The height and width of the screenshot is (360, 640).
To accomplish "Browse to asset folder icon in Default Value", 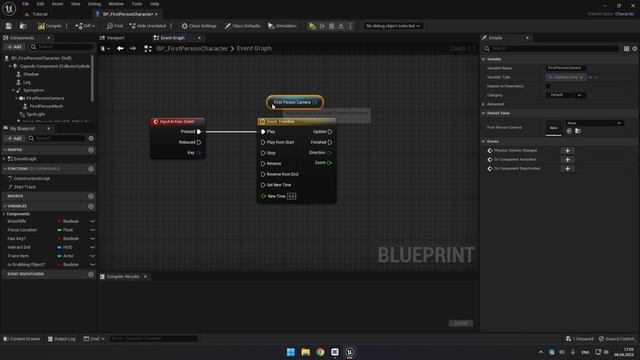I will (578, 131).
